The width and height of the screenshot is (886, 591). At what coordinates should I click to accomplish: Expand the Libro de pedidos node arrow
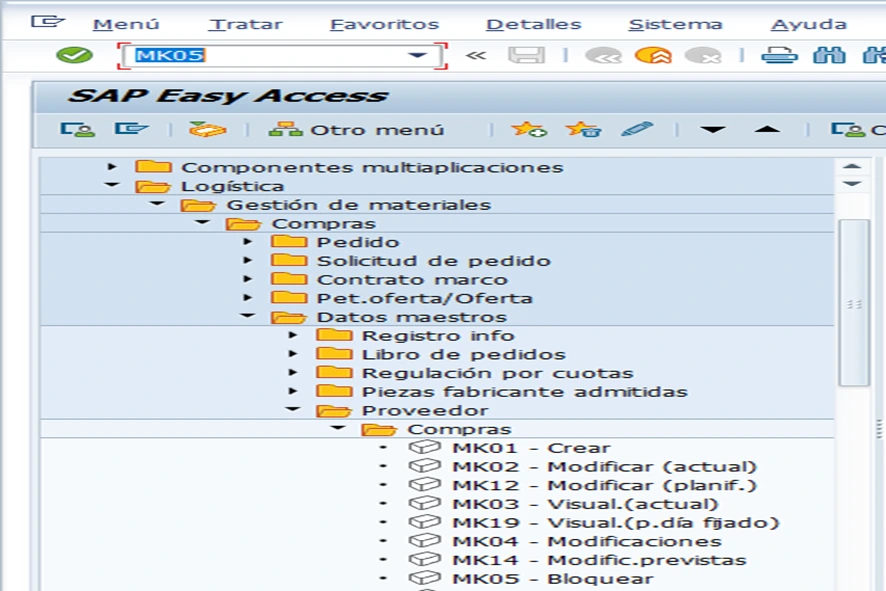point(293,353)
